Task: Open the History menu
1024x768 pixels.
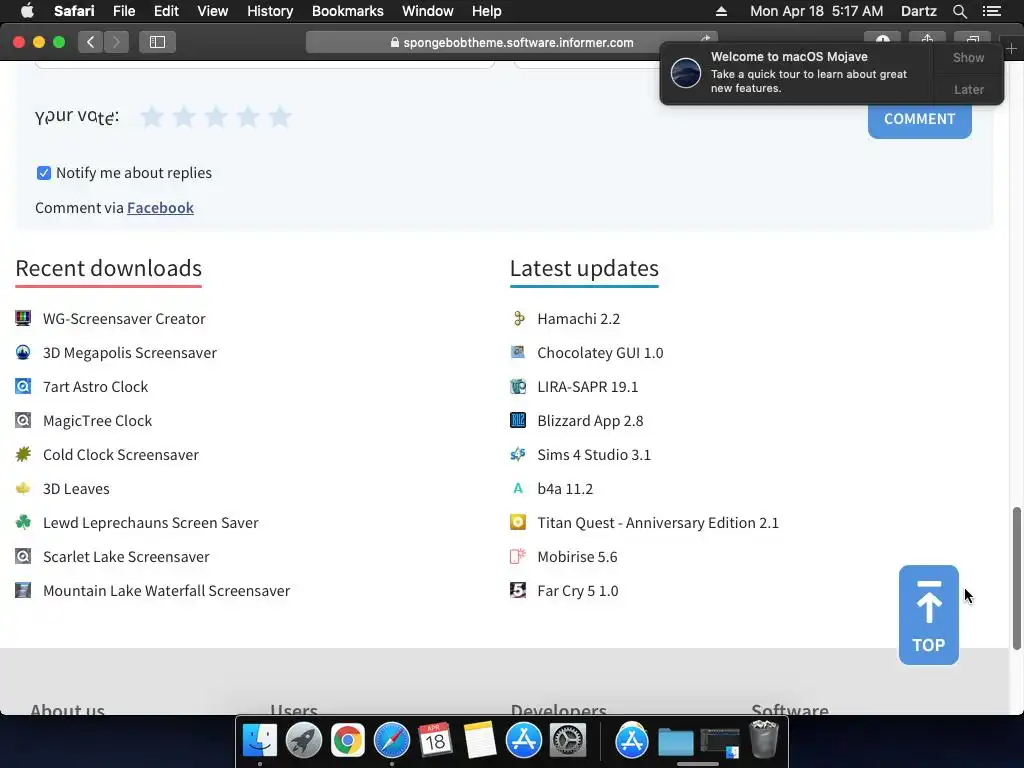Action: [x=270, y=11]
